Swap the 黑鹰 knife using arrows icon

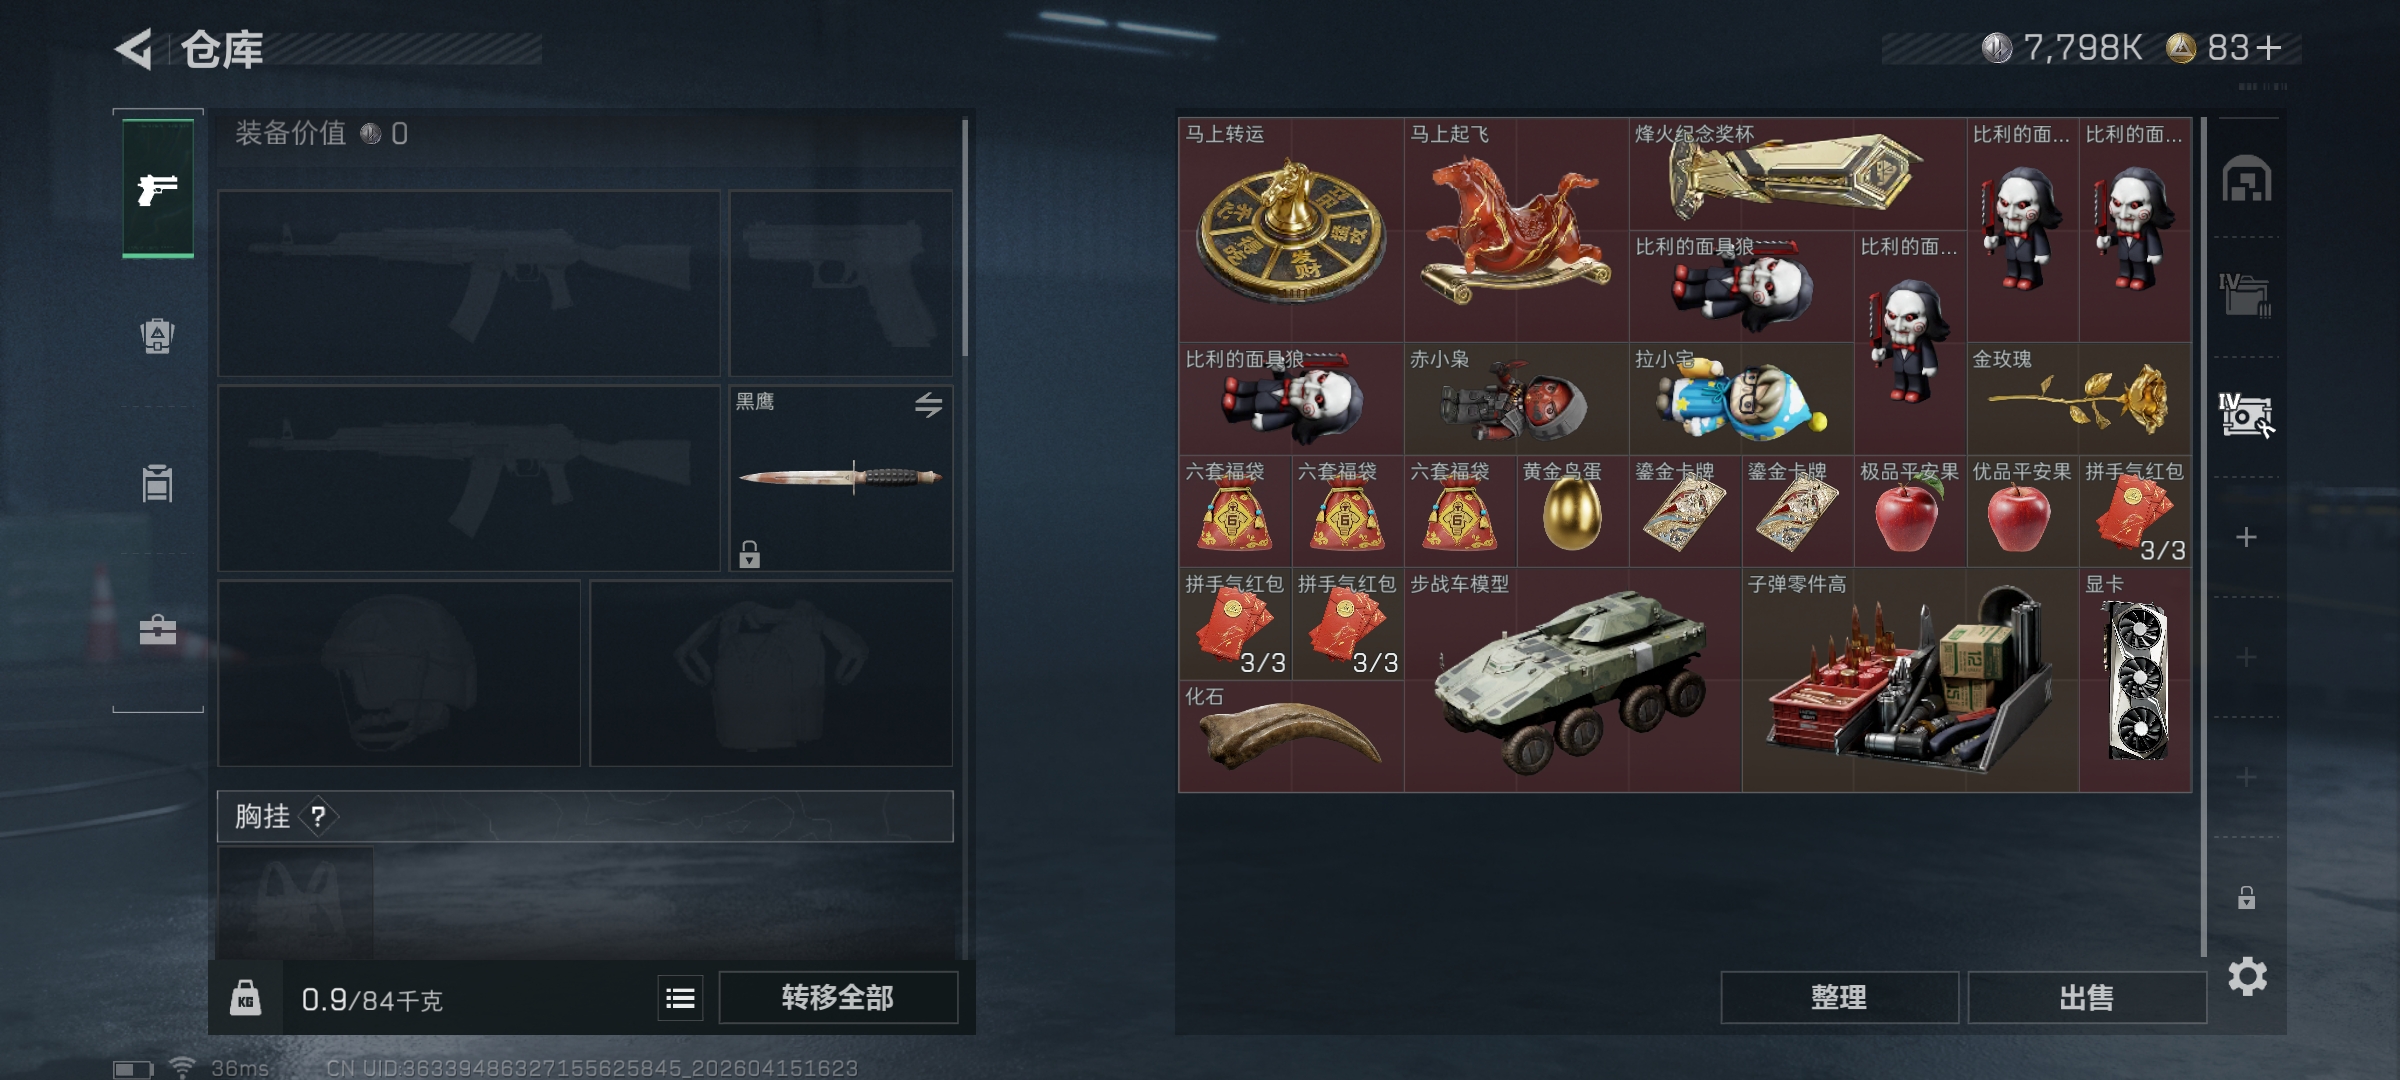[x=928, y=405]
